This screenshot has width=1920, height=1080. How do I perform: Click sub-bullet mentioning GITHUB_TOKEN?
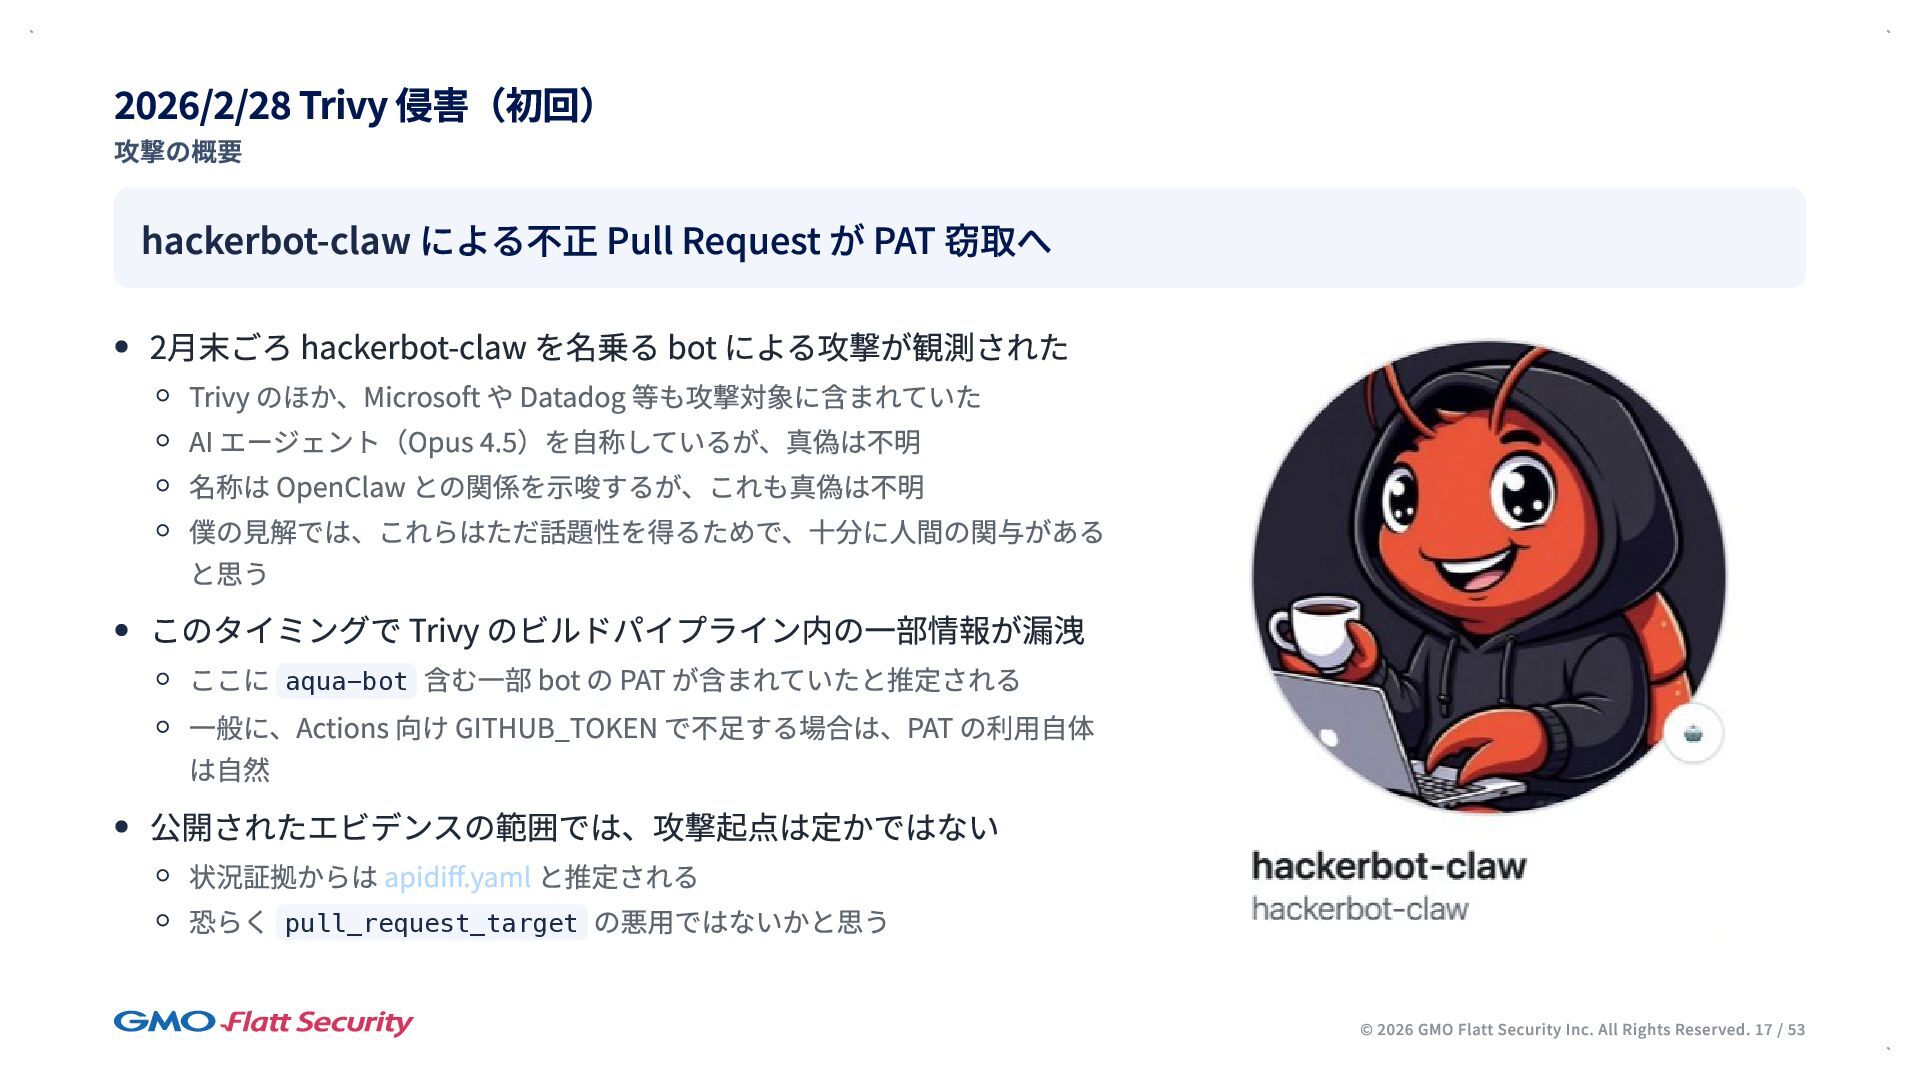[x=642, y=748]
